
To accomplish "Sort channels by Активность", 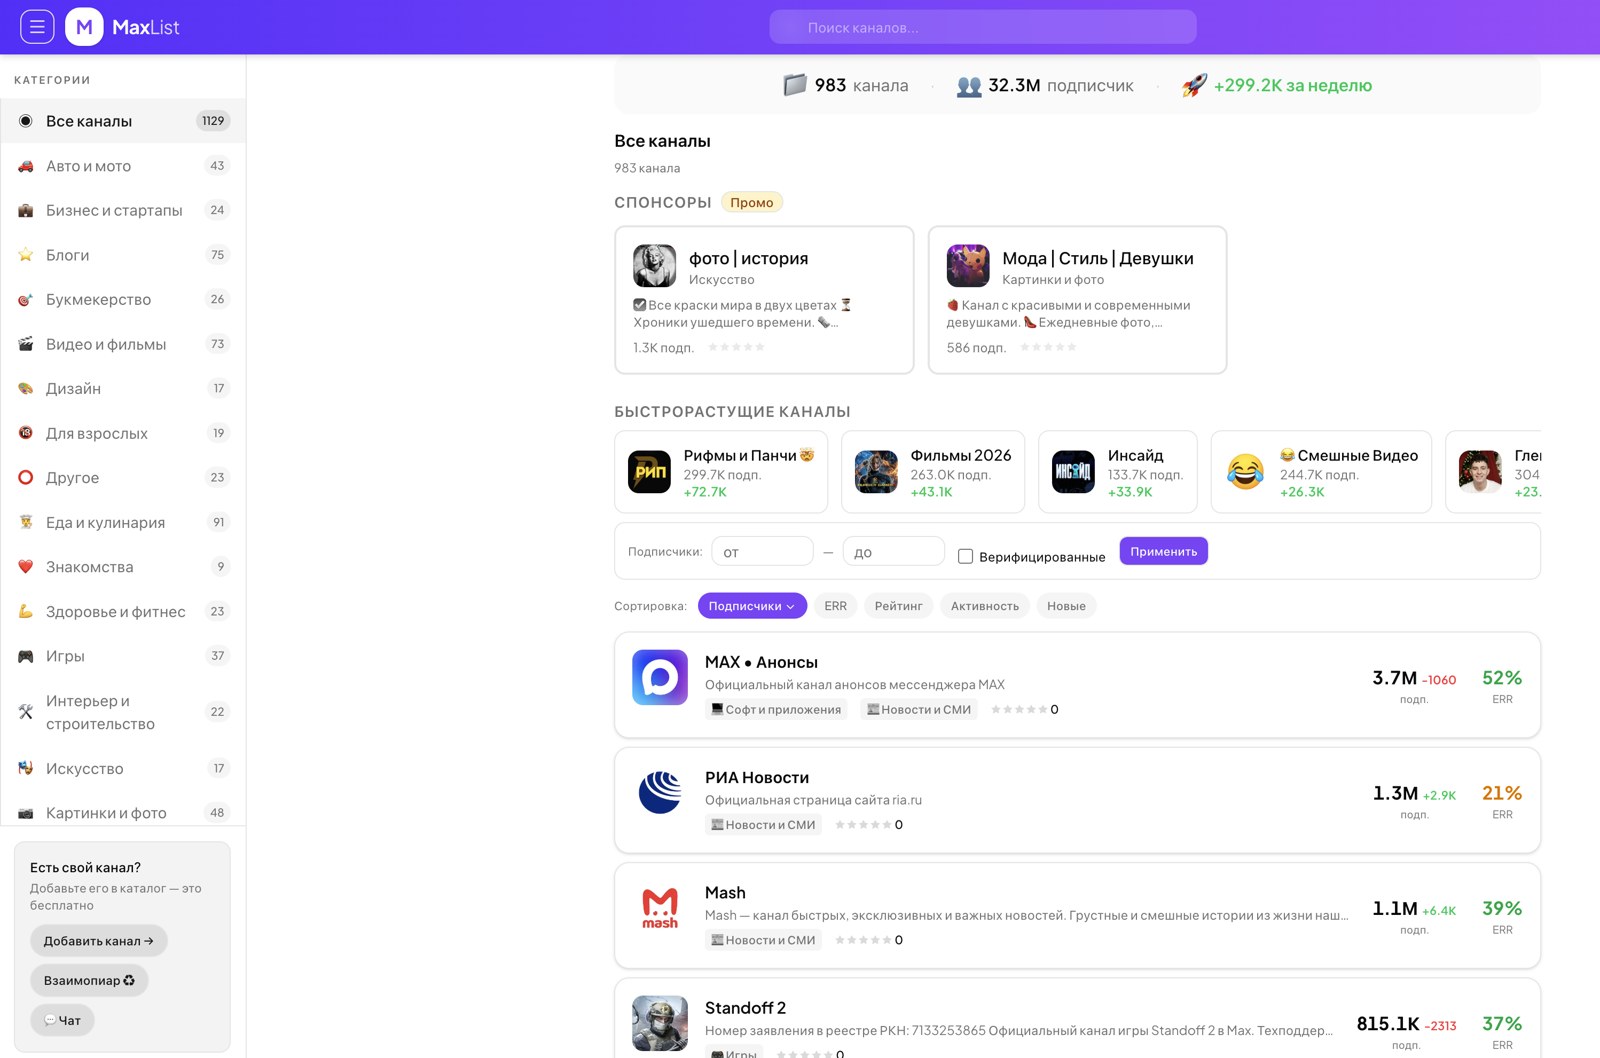I will (x=985, y=606).
